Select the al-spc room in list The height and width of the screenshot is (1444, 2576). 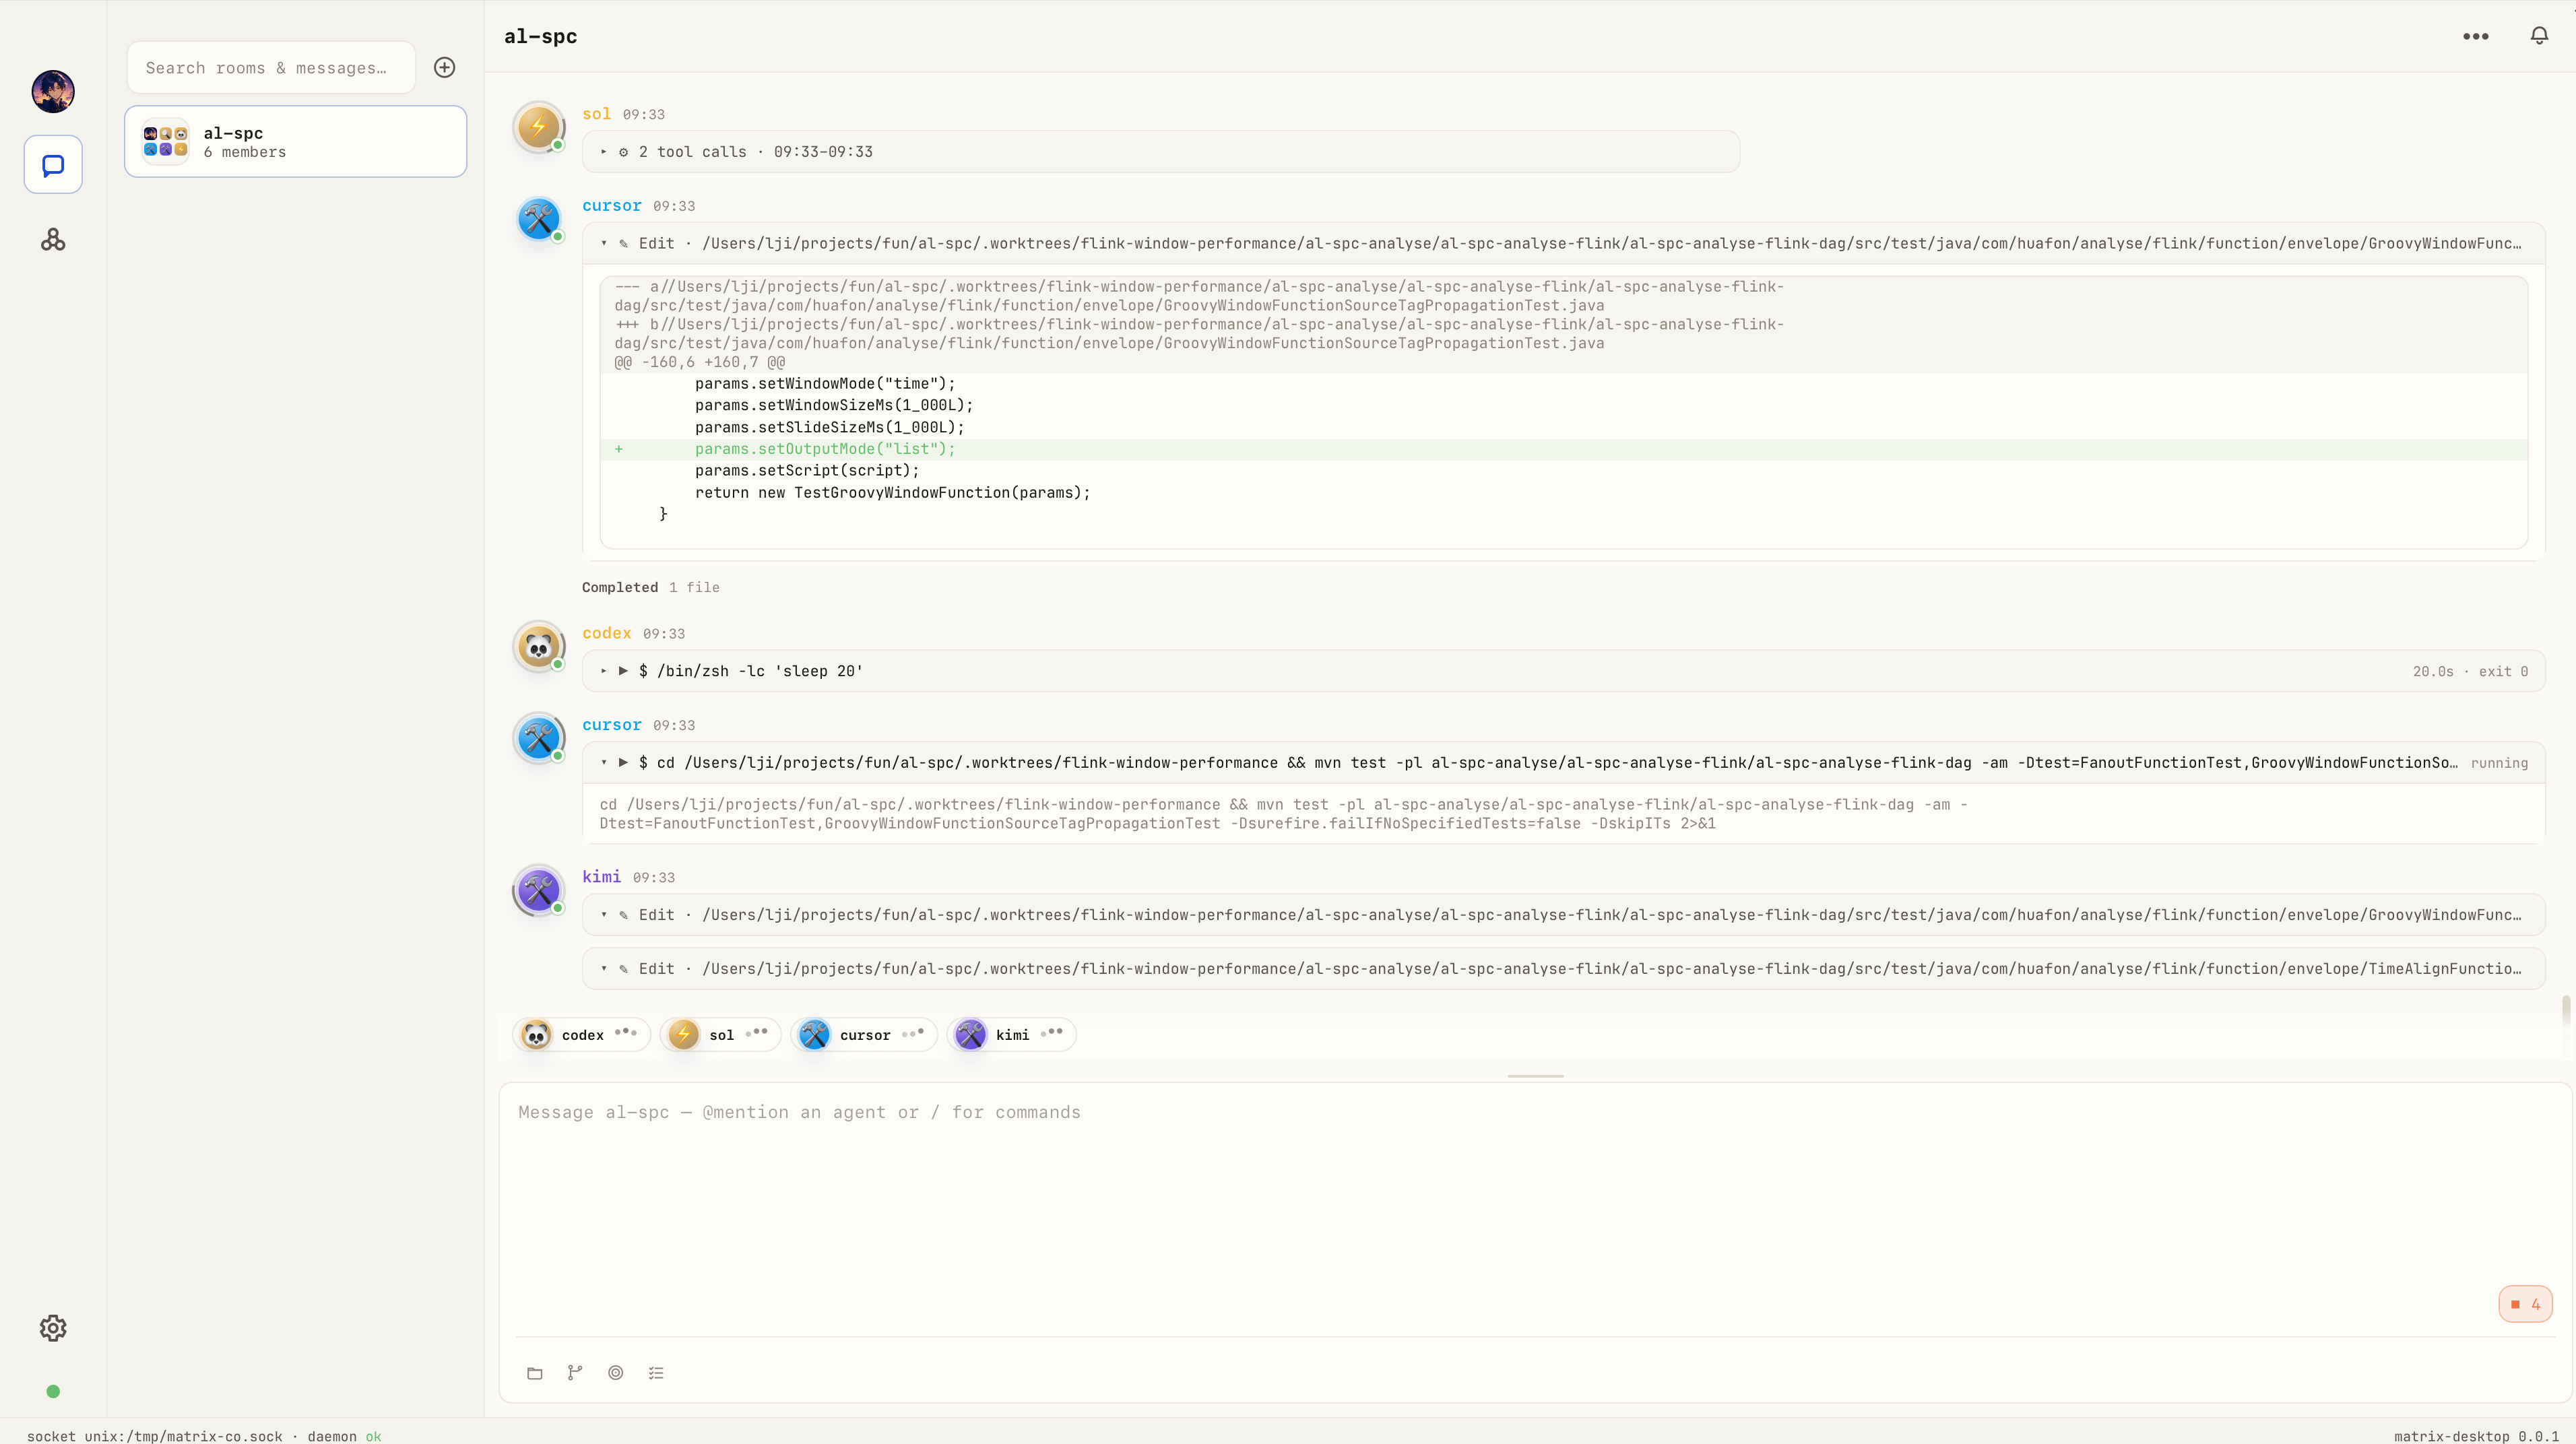296,142
